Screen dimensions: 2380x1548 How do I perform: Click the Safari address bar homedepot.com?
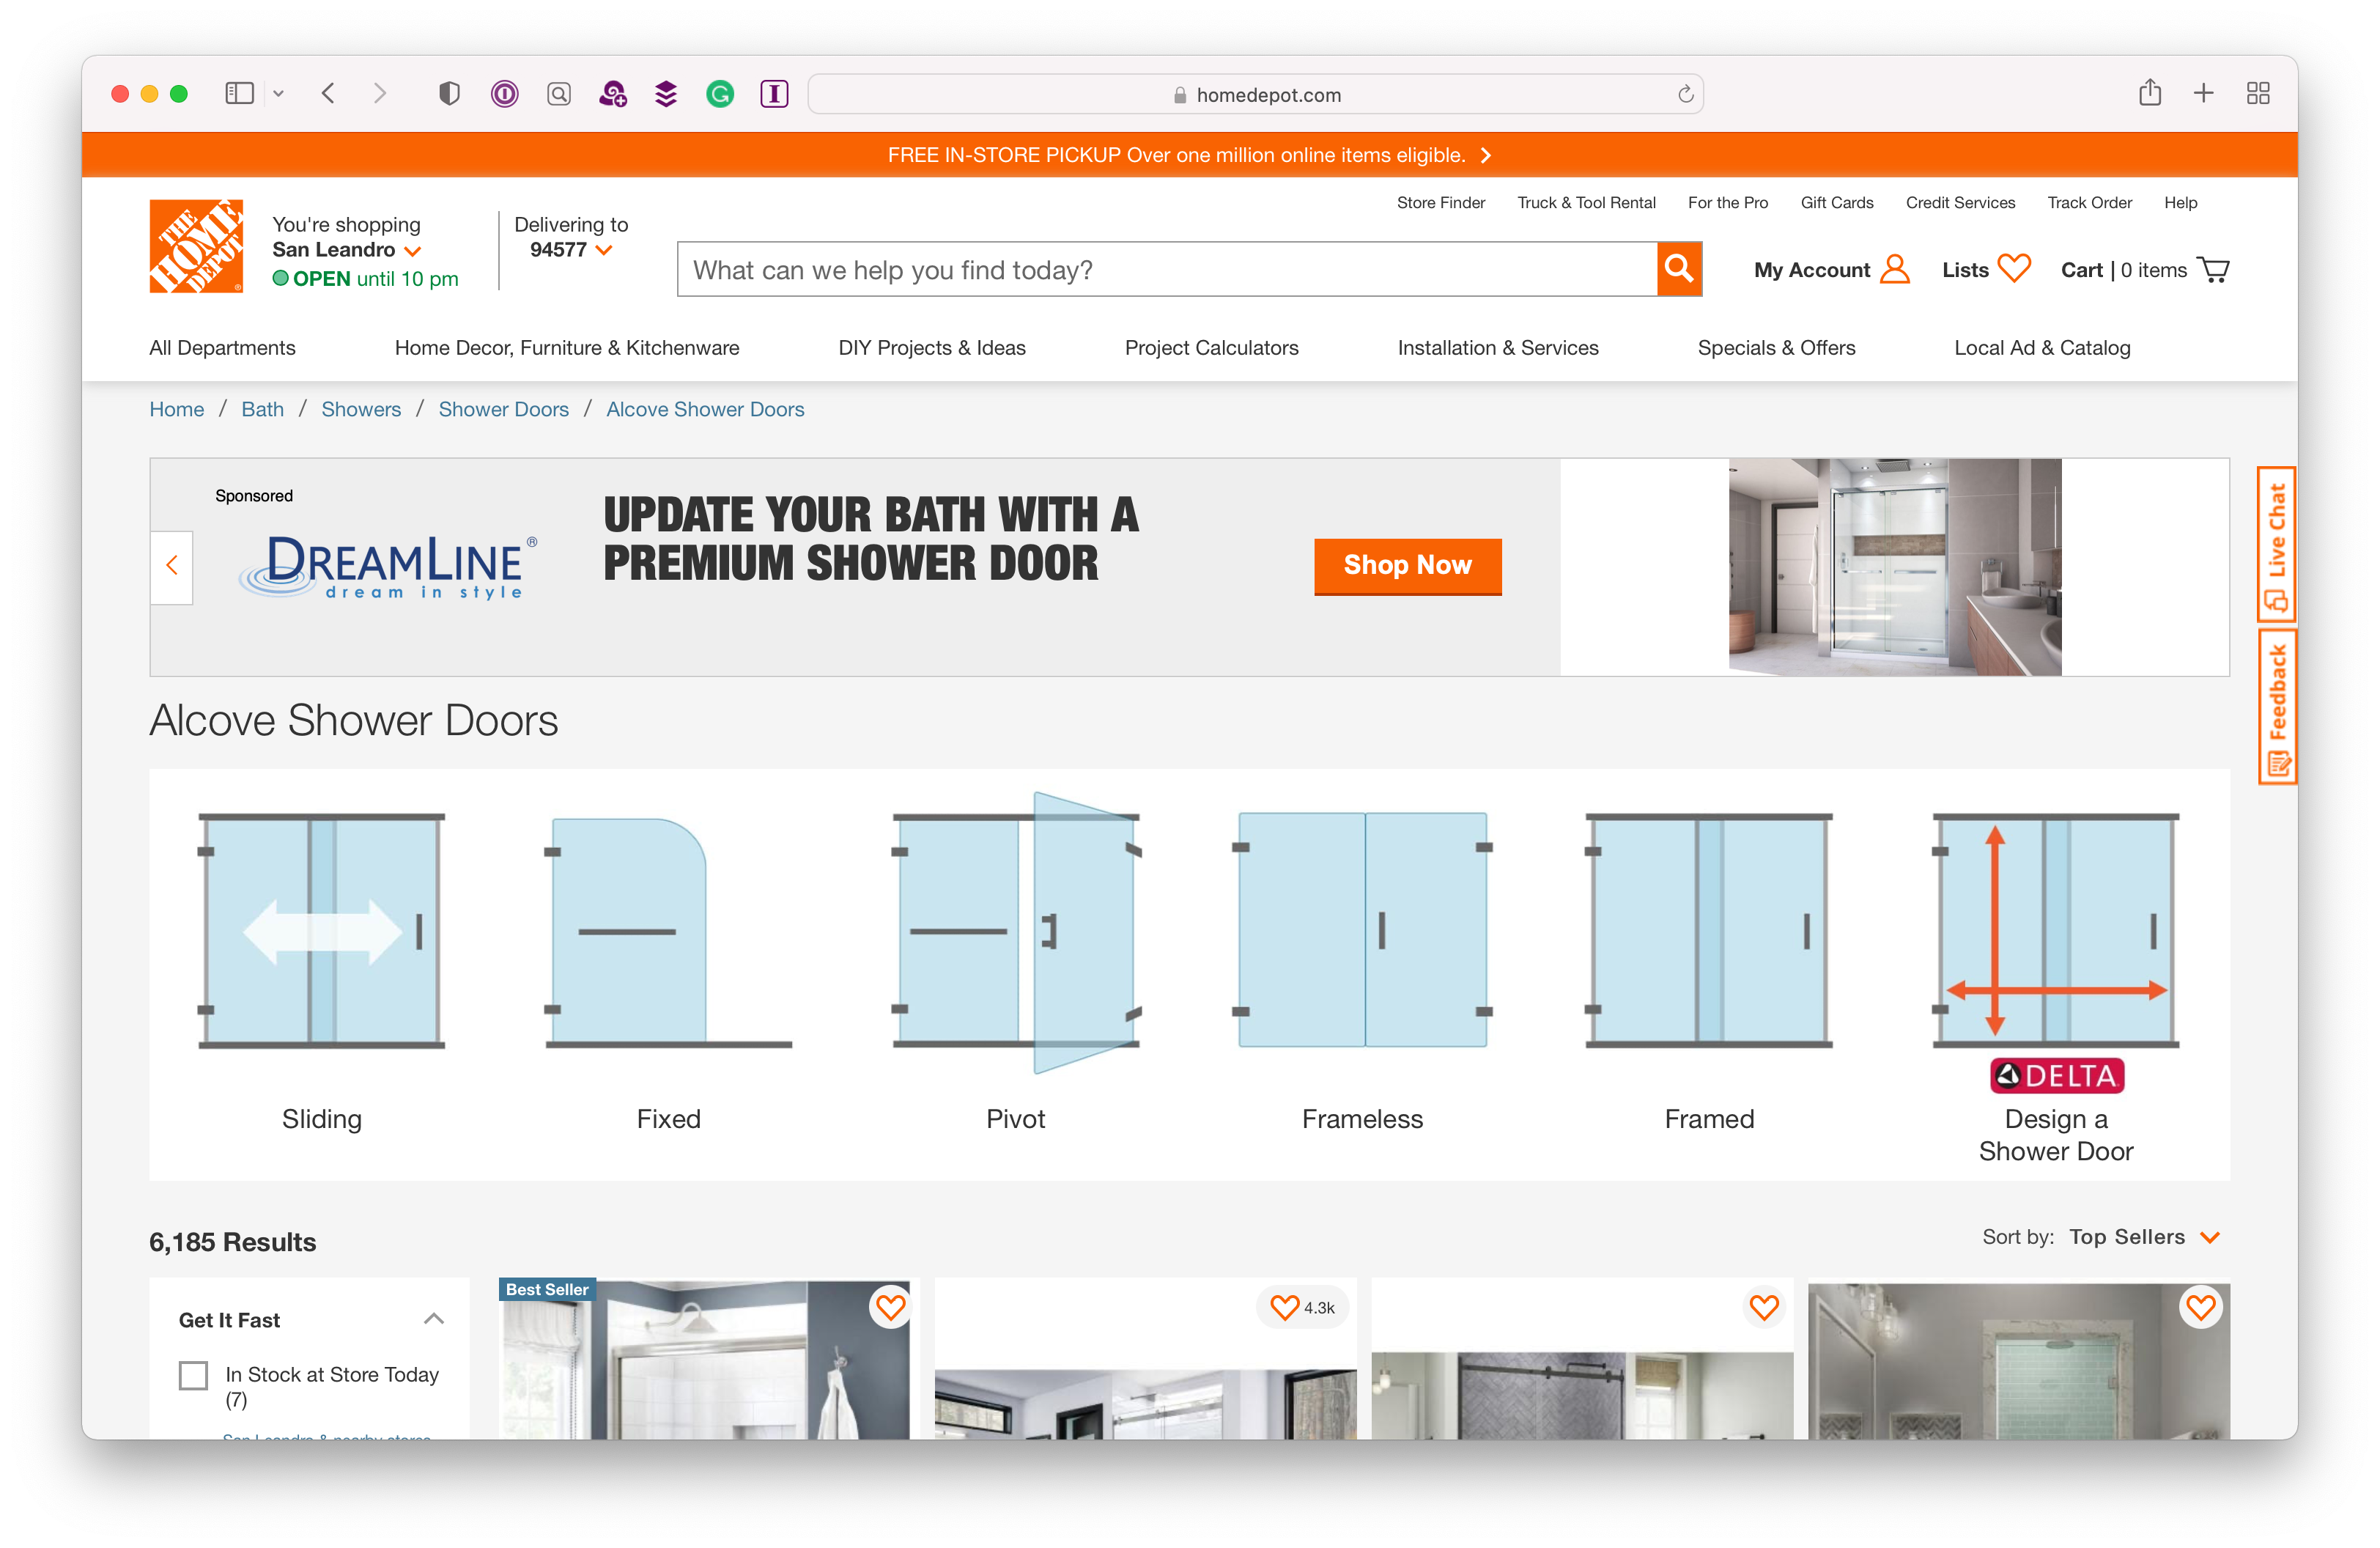click(1256, 94)
